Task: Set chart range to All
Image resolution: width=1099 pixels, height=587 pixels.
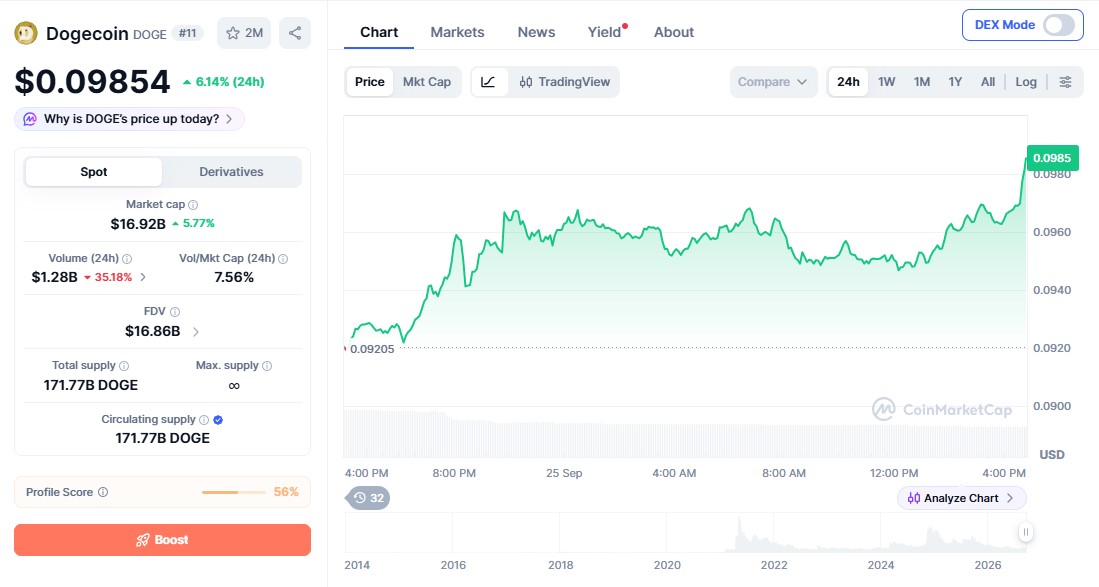Action: tap(988, 82)
